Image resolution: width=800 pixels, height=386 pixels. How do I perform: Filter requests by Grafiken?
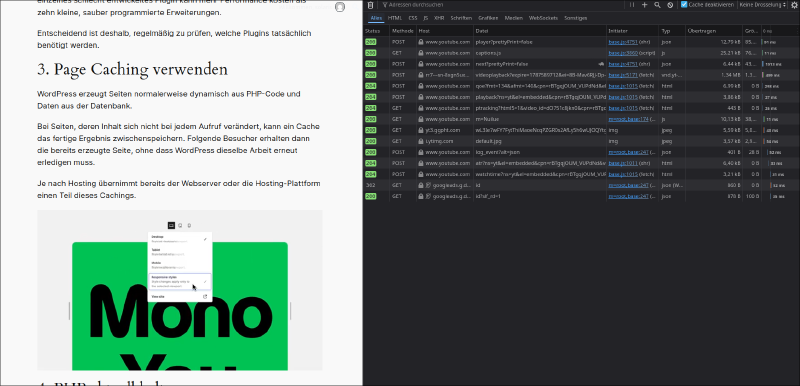tap(488, 18)
